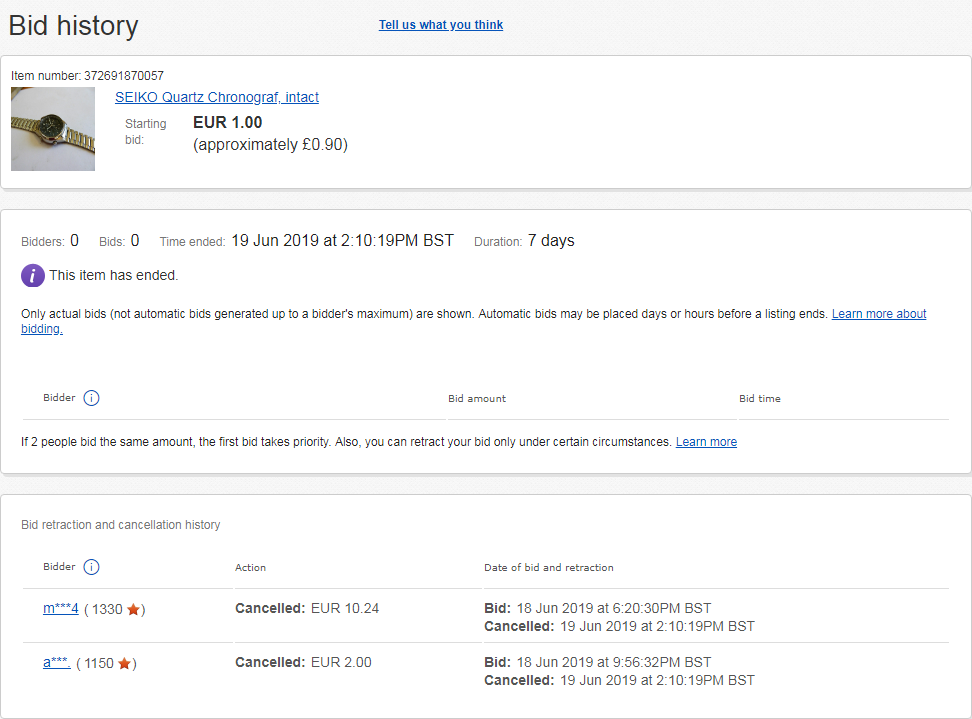Image resolution: width=972 pixels, height=719 pixels.
Task: Click the Bid amount column header
Action: click(477, 399)
